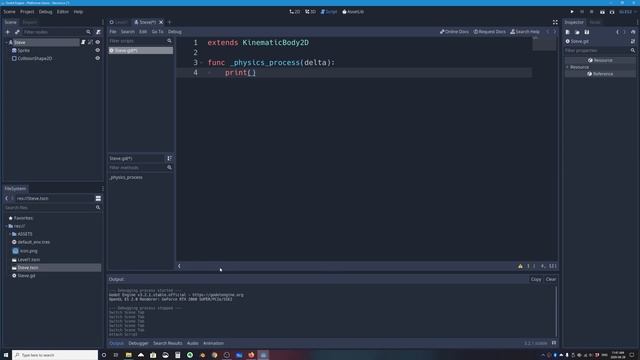
Task: Toggle distraction-free mode icon
Action: (x=555, y=22)
